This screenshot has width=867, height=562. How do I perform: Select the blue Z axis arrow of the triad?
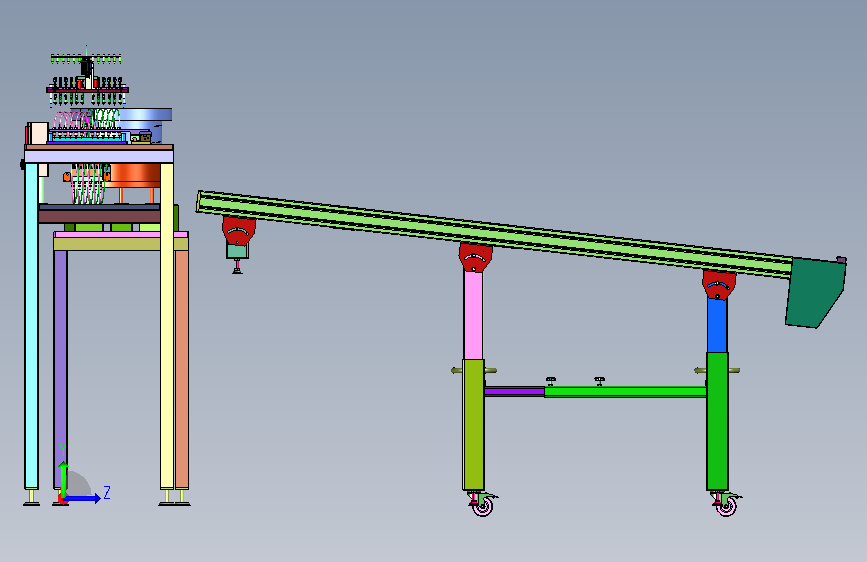point(83,498)
